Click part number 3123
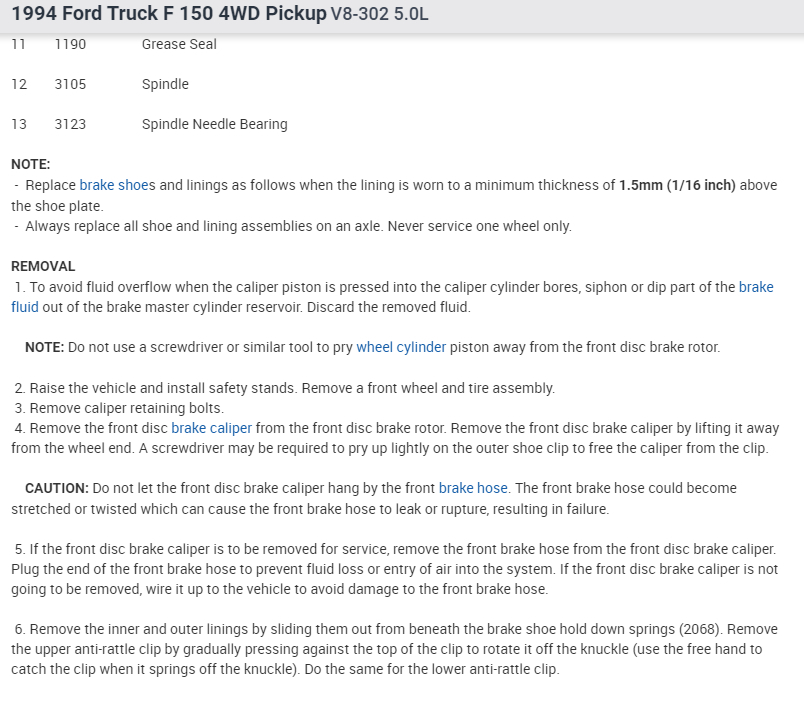The image size is (804, 714). point(70,124)
